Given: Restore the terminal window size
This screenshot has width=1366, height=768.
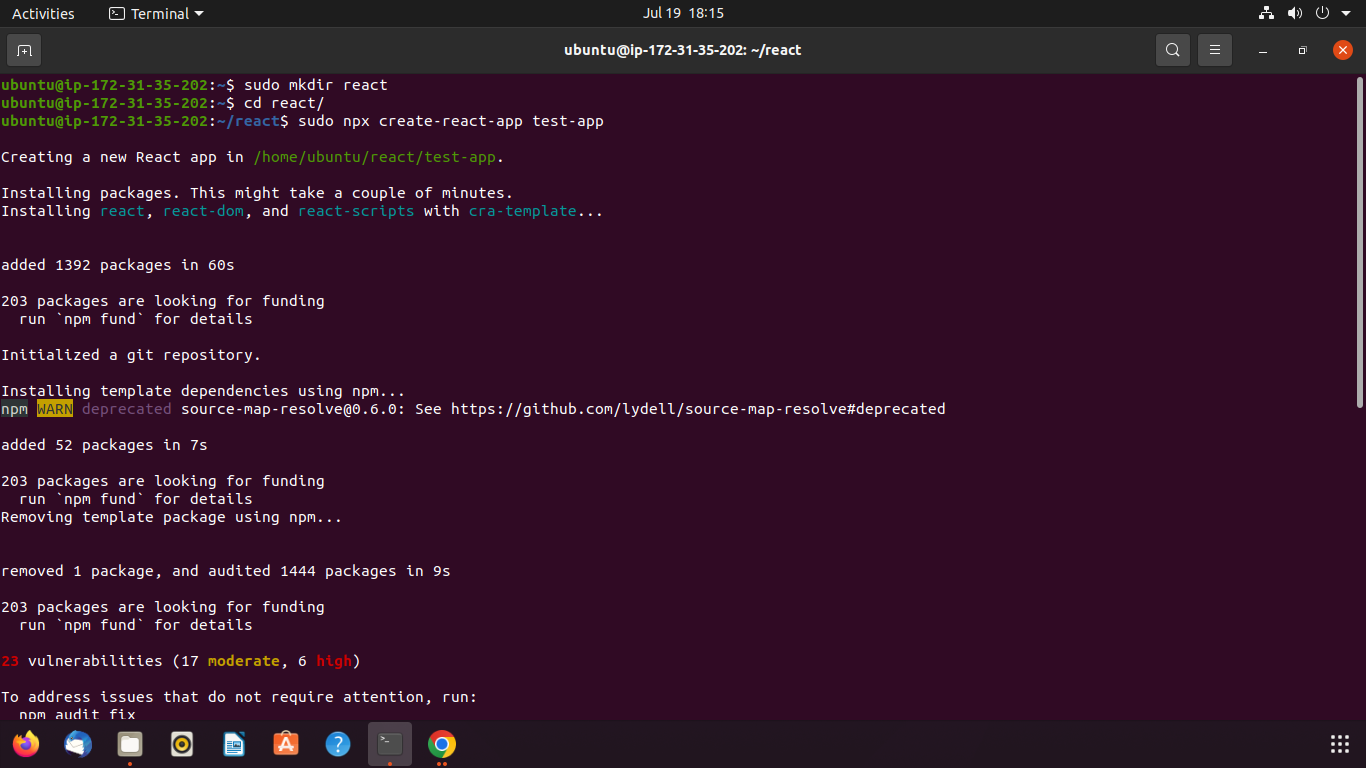Looking at the screenshot, I should click(x=1302, y=50).
